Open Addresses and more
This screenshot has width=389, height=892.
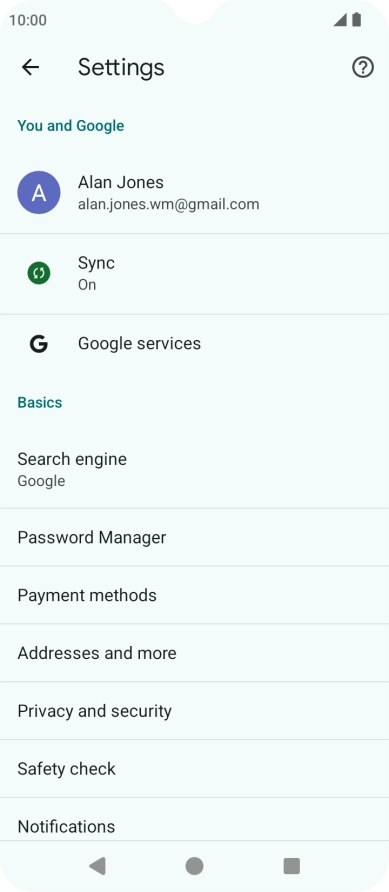pos(194,653)
